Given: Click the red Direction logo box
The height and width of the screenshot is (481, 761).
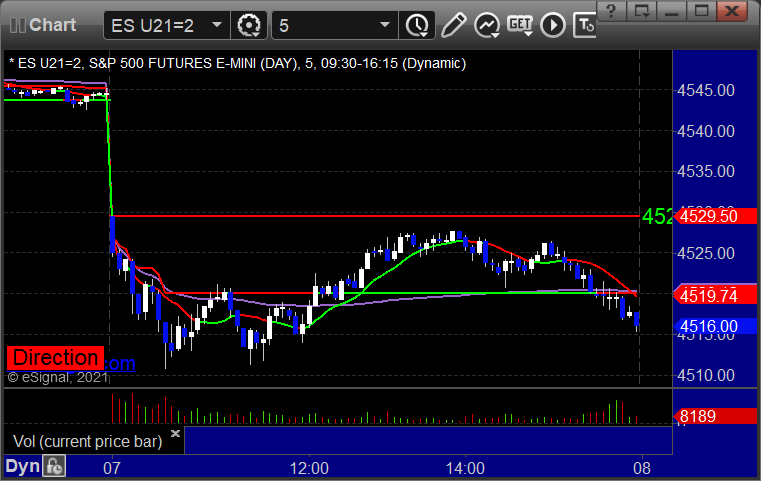Looking at the screenshot, I should (55, 358).
